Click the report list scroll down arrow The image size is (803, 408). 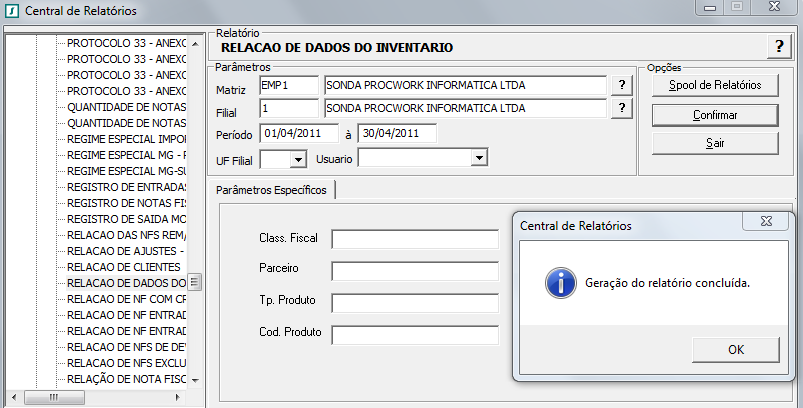click(x=195, y=380)
